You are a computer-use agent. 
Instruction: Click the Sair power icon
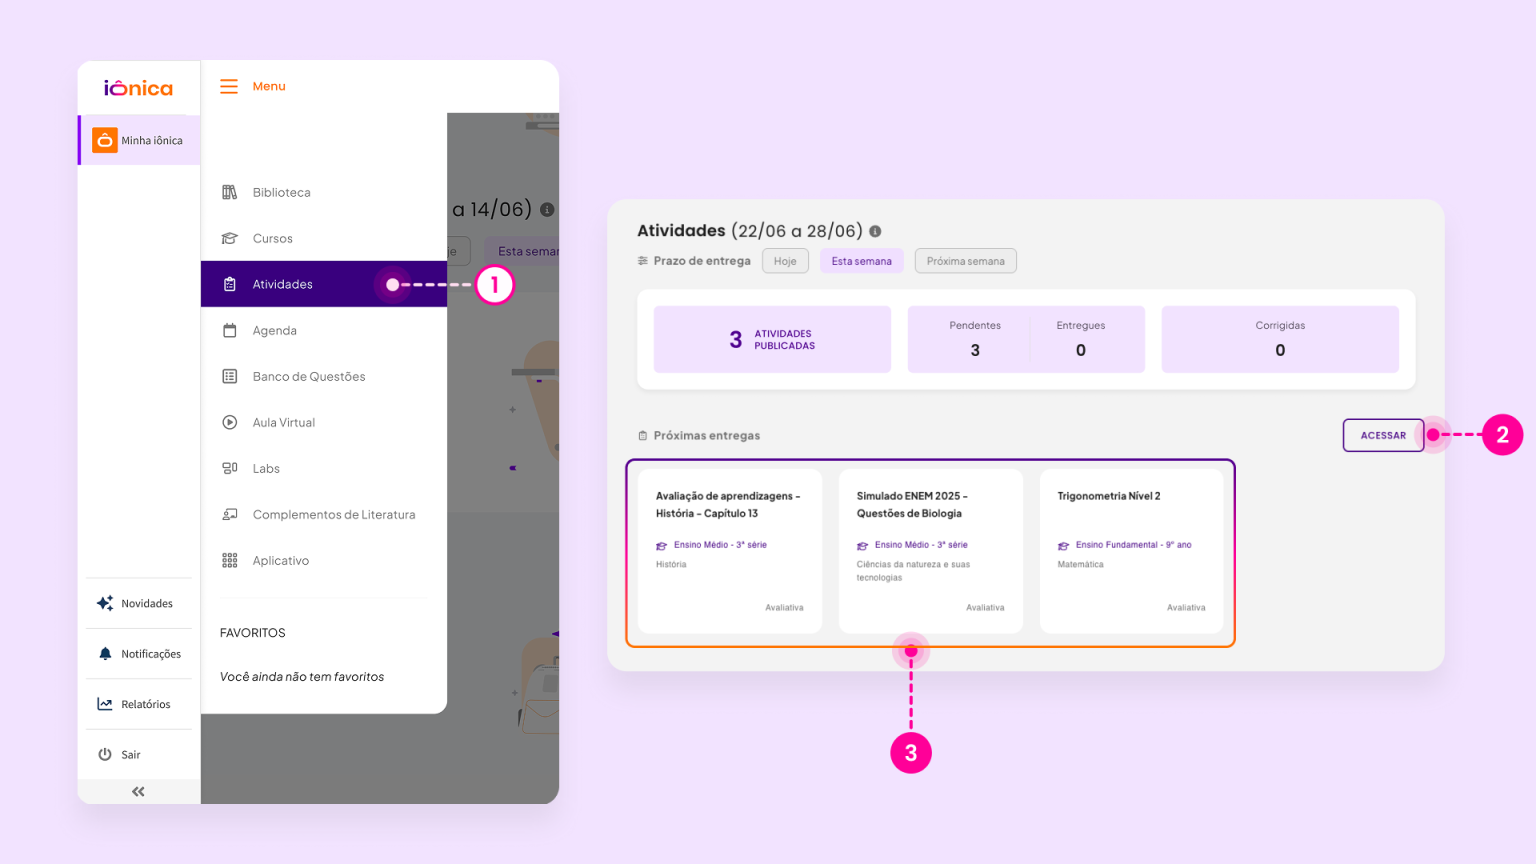pyautogui.click(x=105, y=754)
